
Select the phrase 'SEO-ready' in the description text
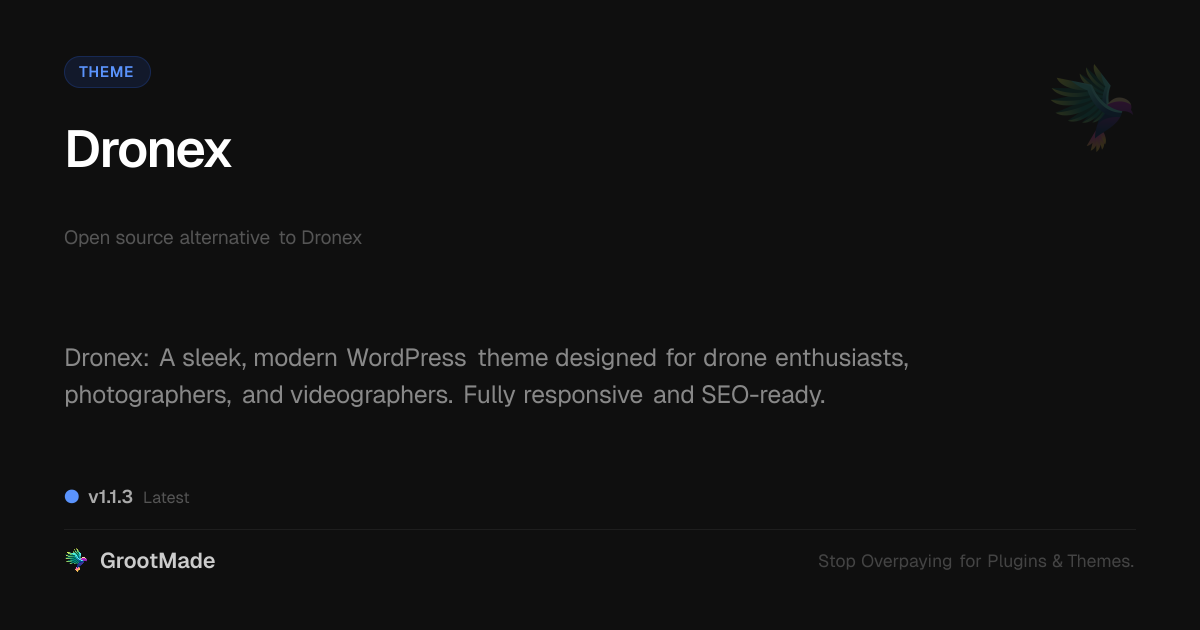(x=764, y=394)
